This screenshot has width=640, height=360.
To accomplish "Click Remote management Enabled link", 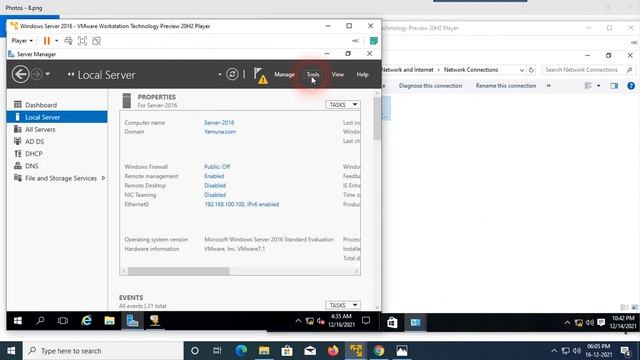I will (x=214, y=176).
